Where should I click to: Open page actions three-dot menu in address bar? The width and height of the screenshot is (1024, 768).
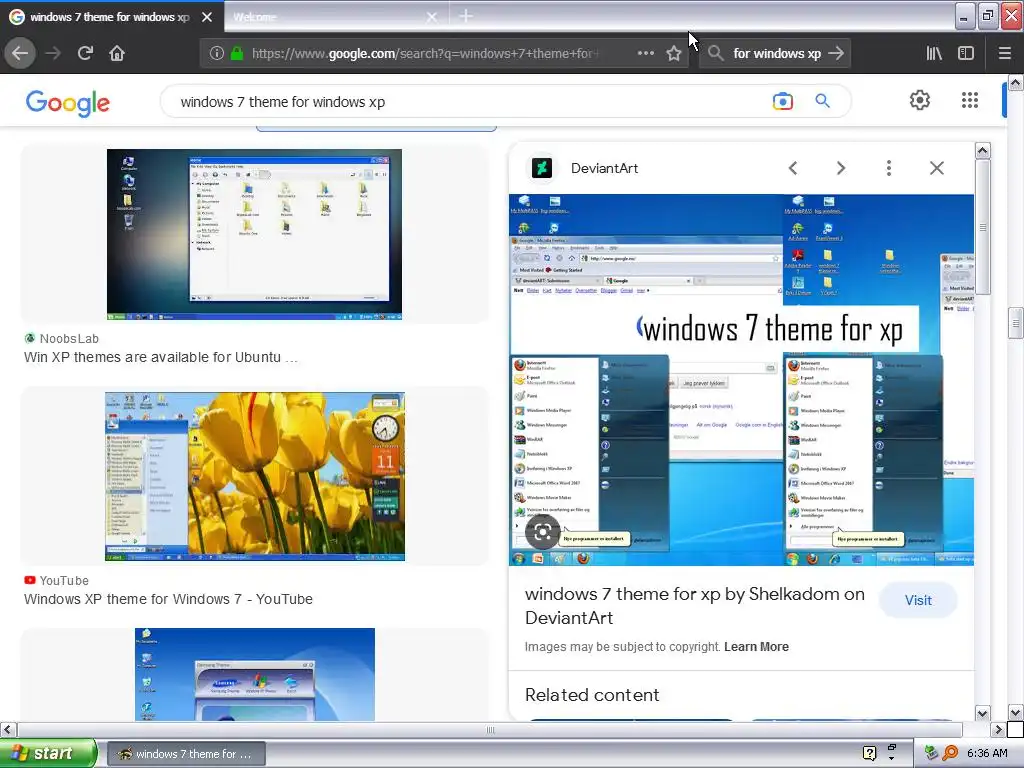[x=645, y=53]
